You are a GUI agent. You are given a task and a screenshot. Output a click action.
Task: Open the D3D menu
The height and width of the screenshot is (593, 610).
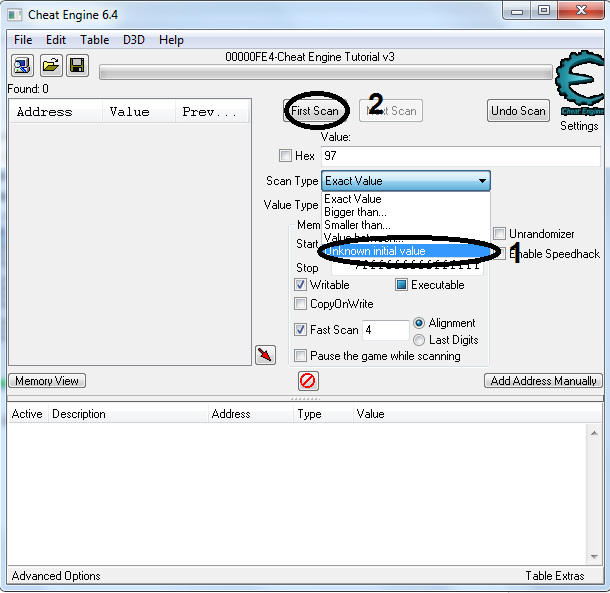click(134, 40)
